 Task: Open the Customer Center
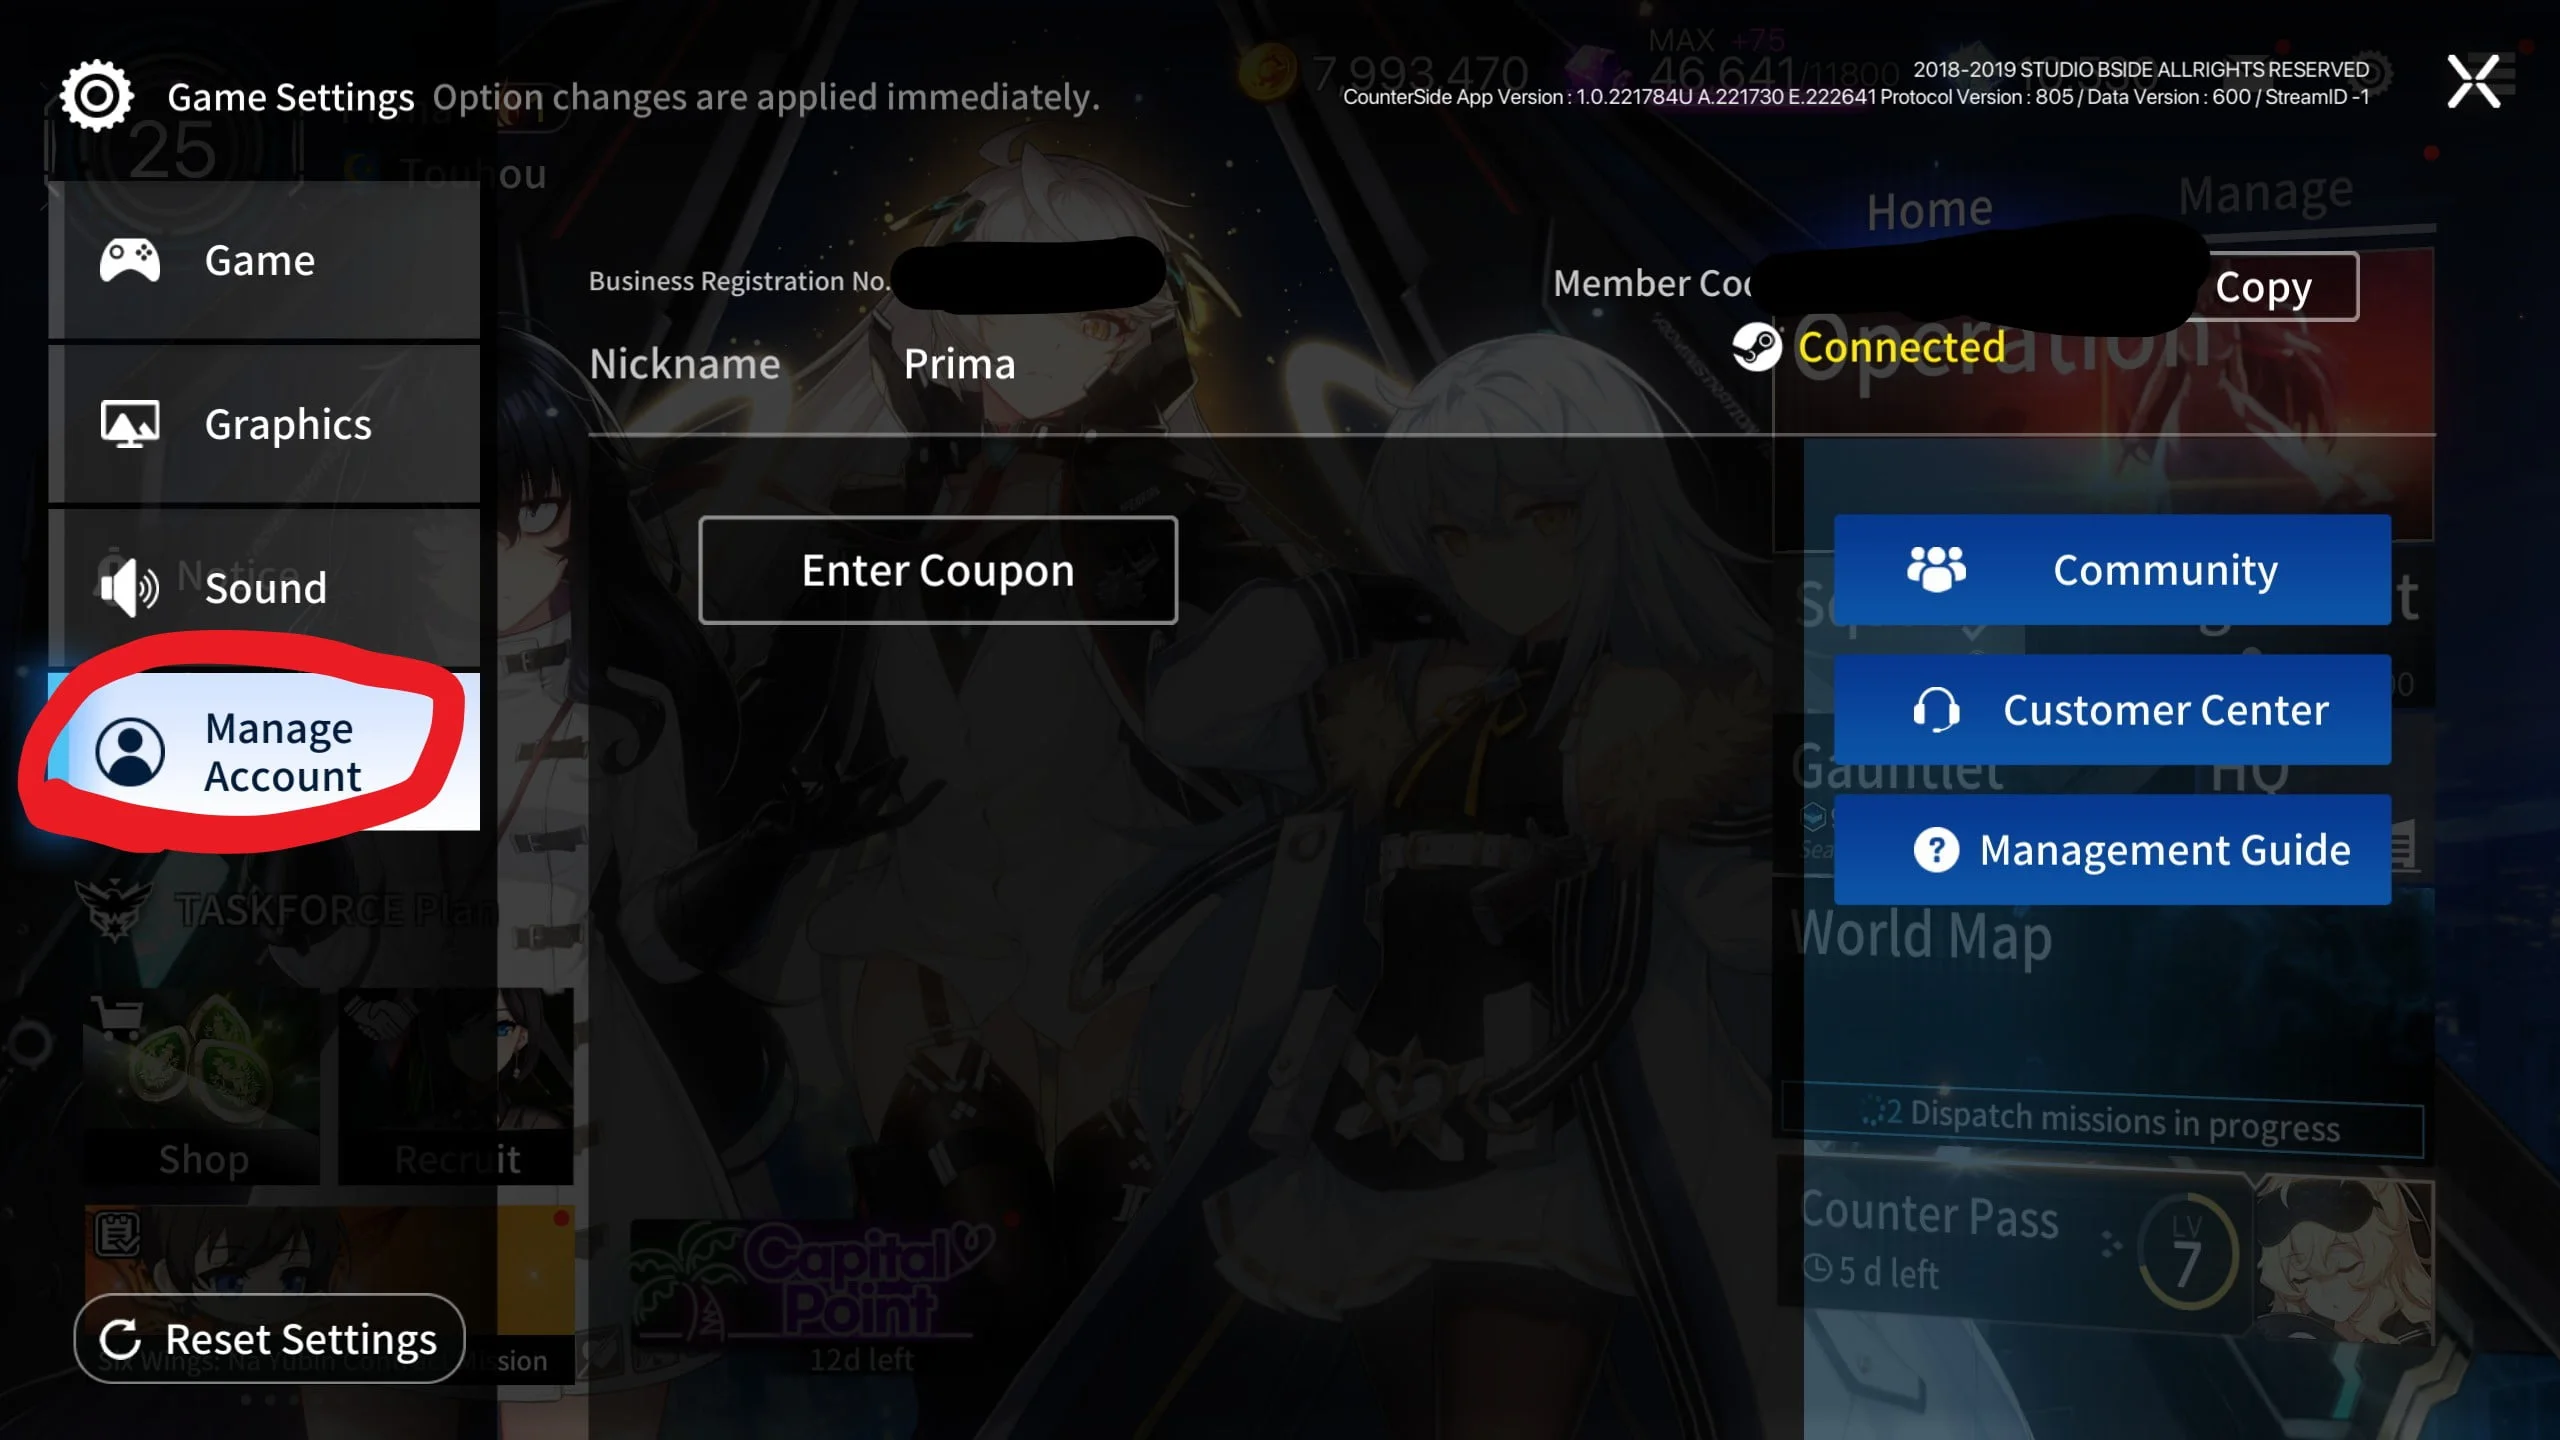tap(2128, 710)
